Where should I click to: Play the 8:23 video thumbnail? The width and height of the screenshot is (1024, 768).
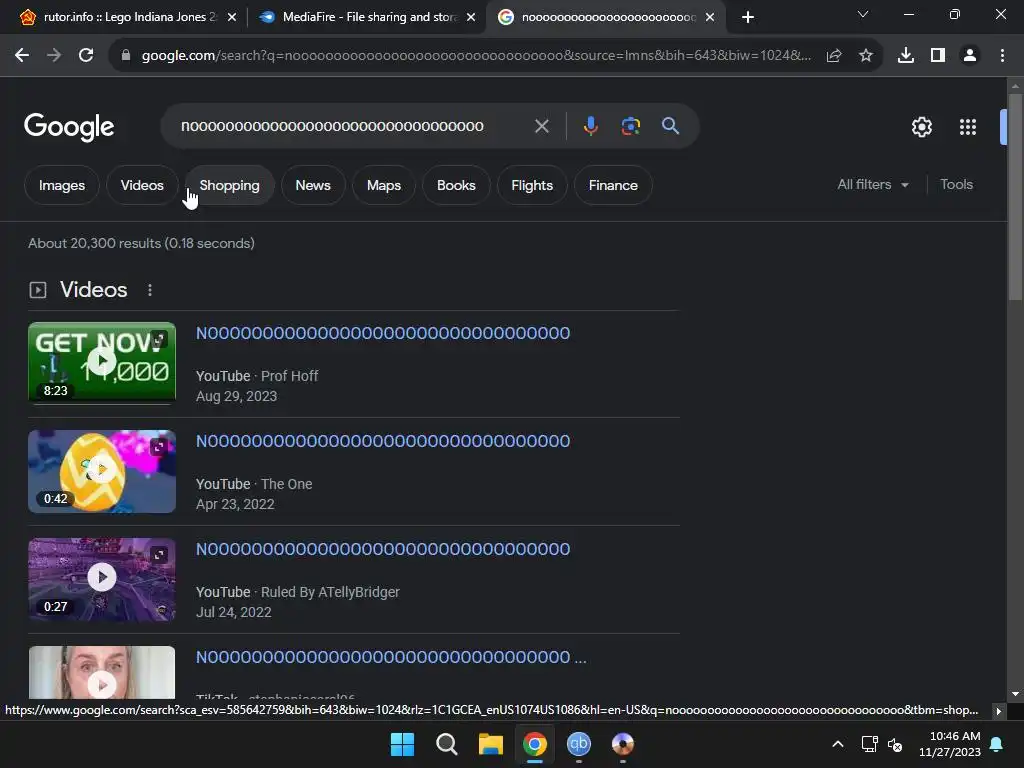(x=102, y=363)
